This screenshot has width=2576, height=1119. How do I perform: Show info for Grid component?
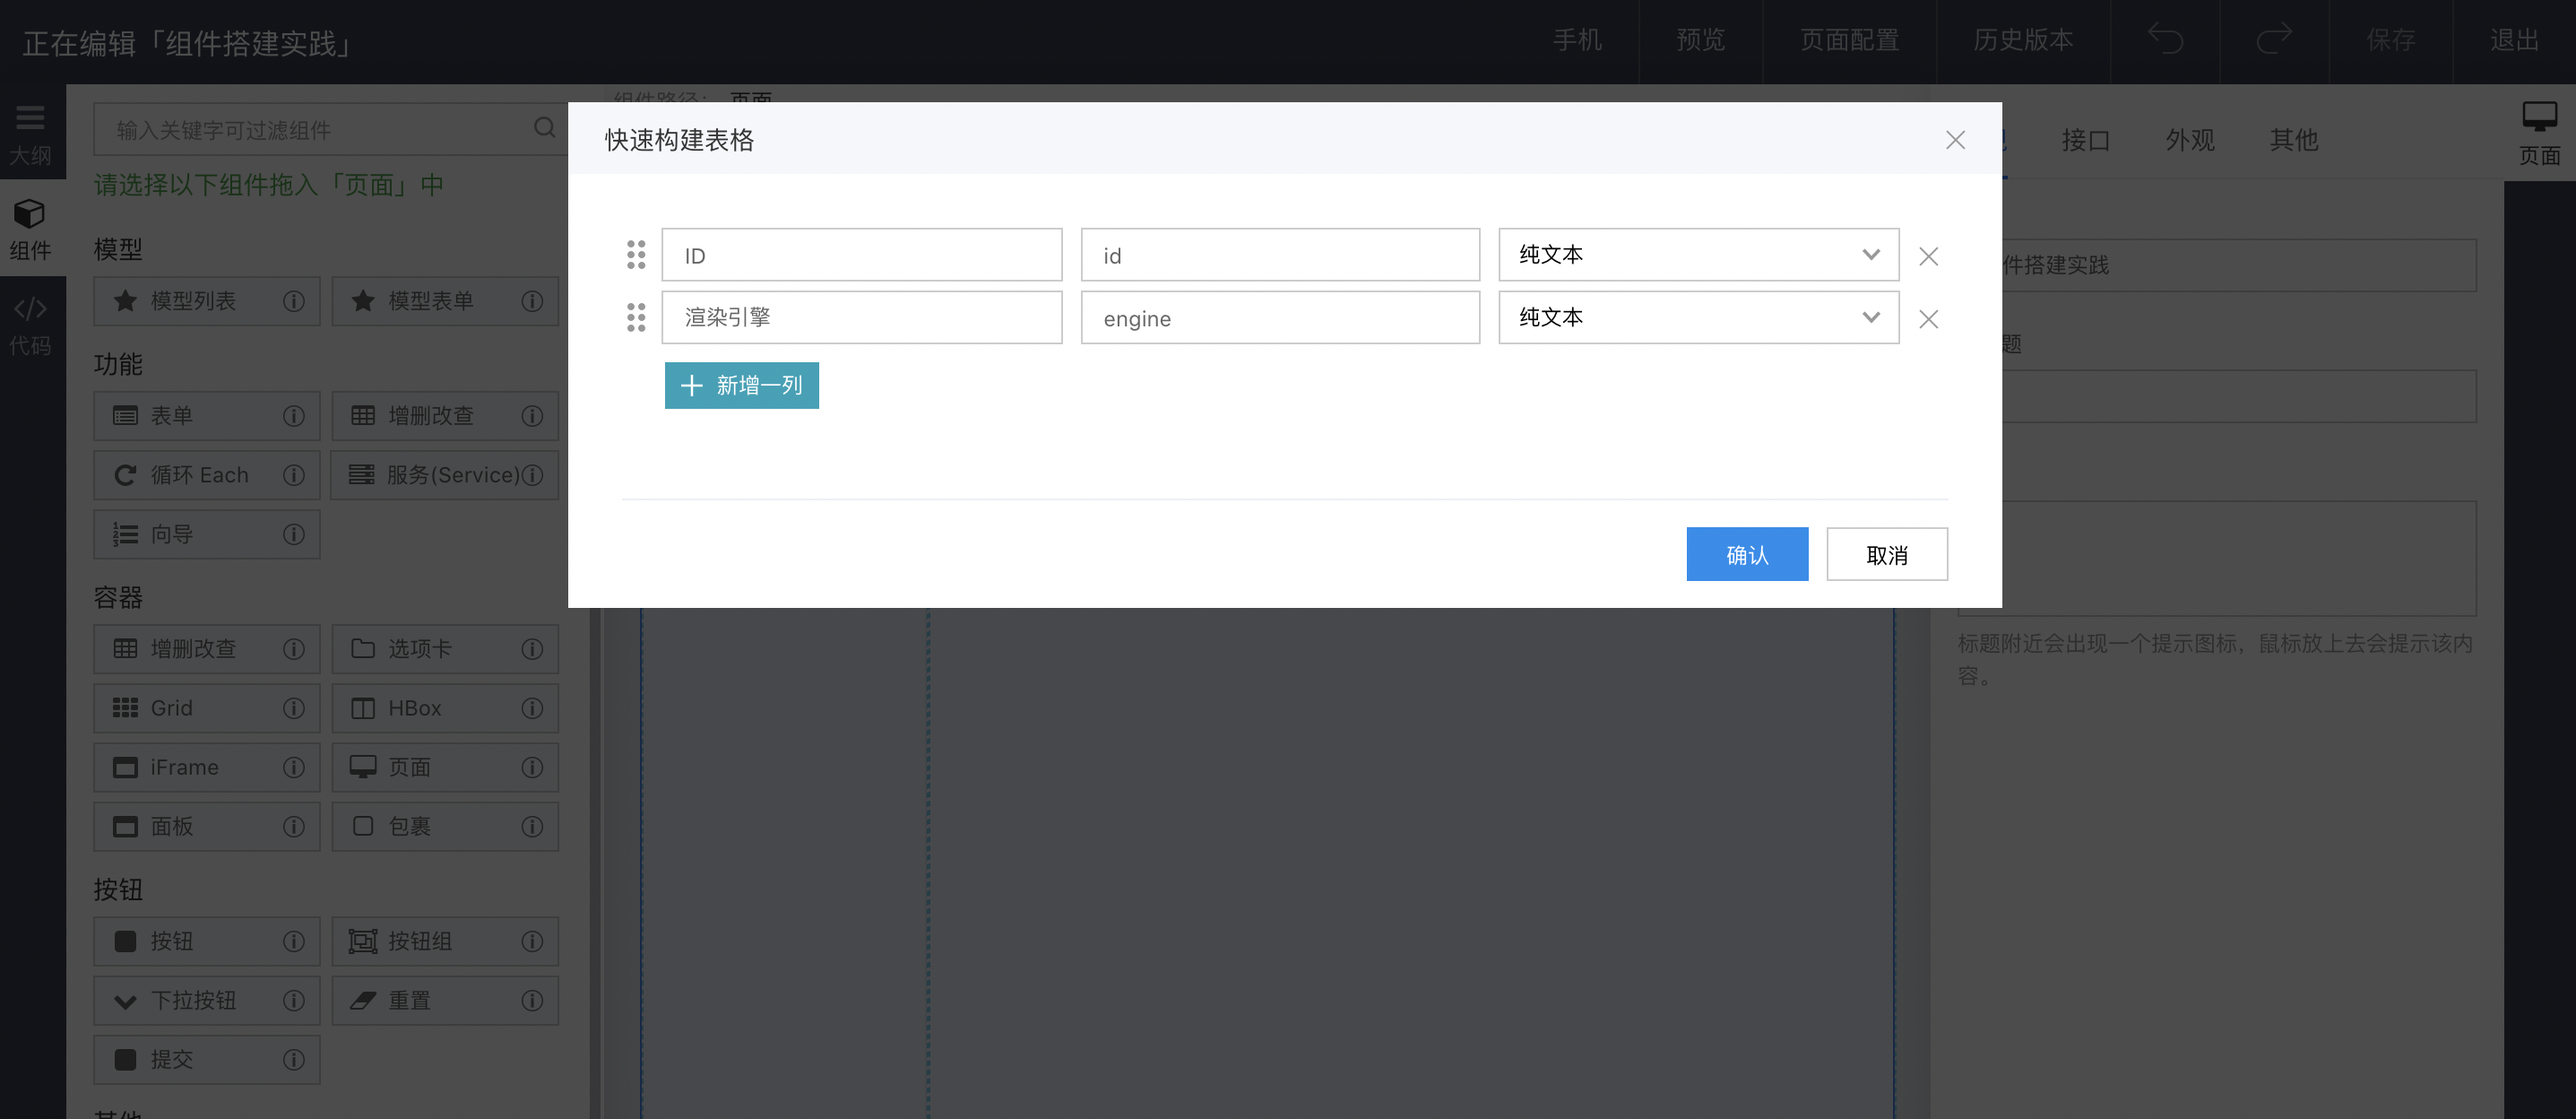point(293,708)
